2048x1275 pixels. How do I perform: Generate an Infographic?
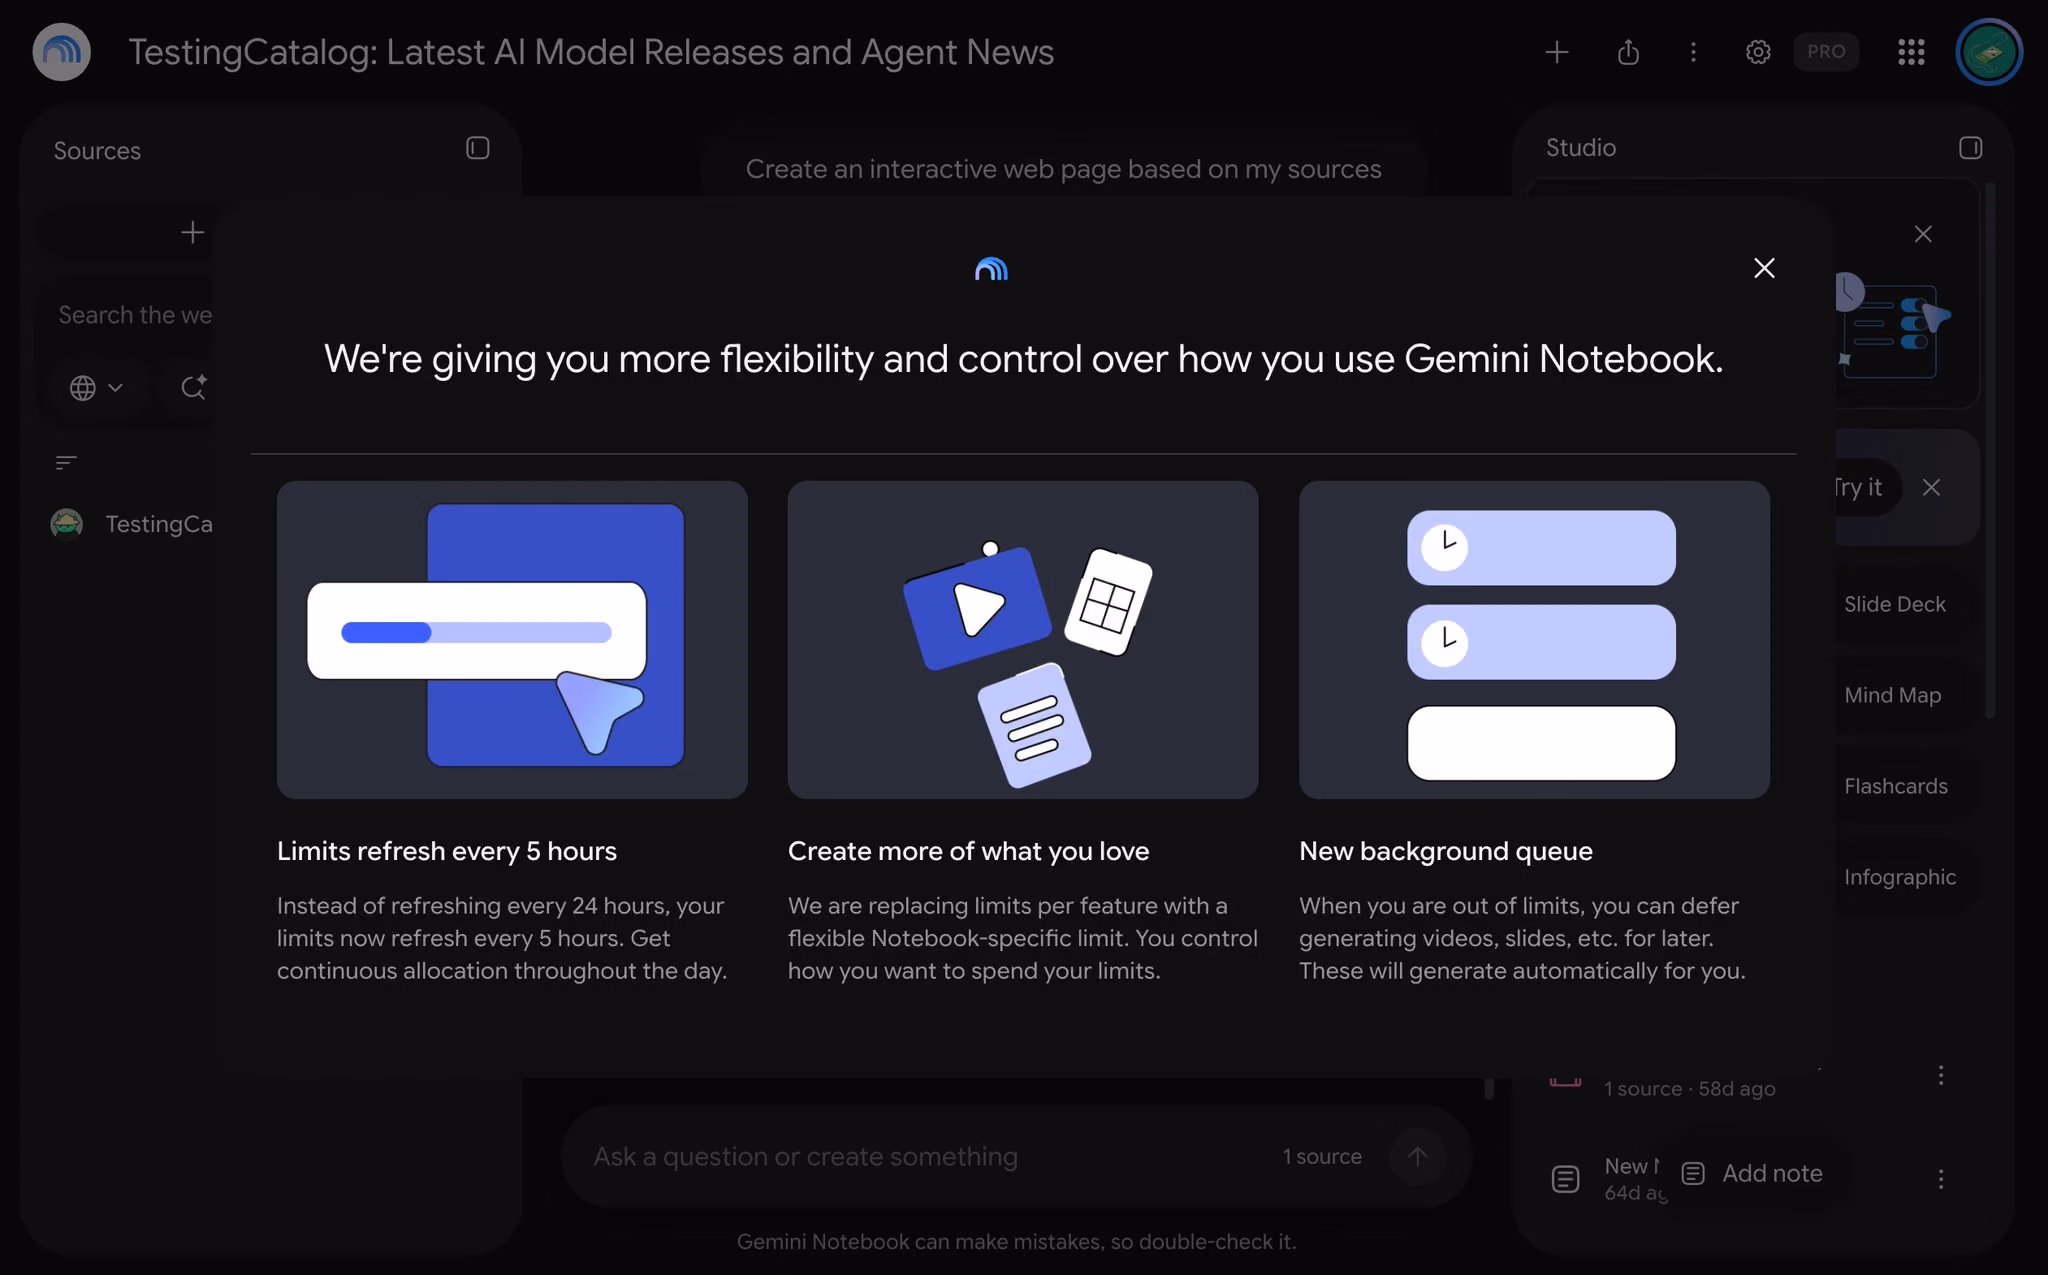tap(1900, 877)
